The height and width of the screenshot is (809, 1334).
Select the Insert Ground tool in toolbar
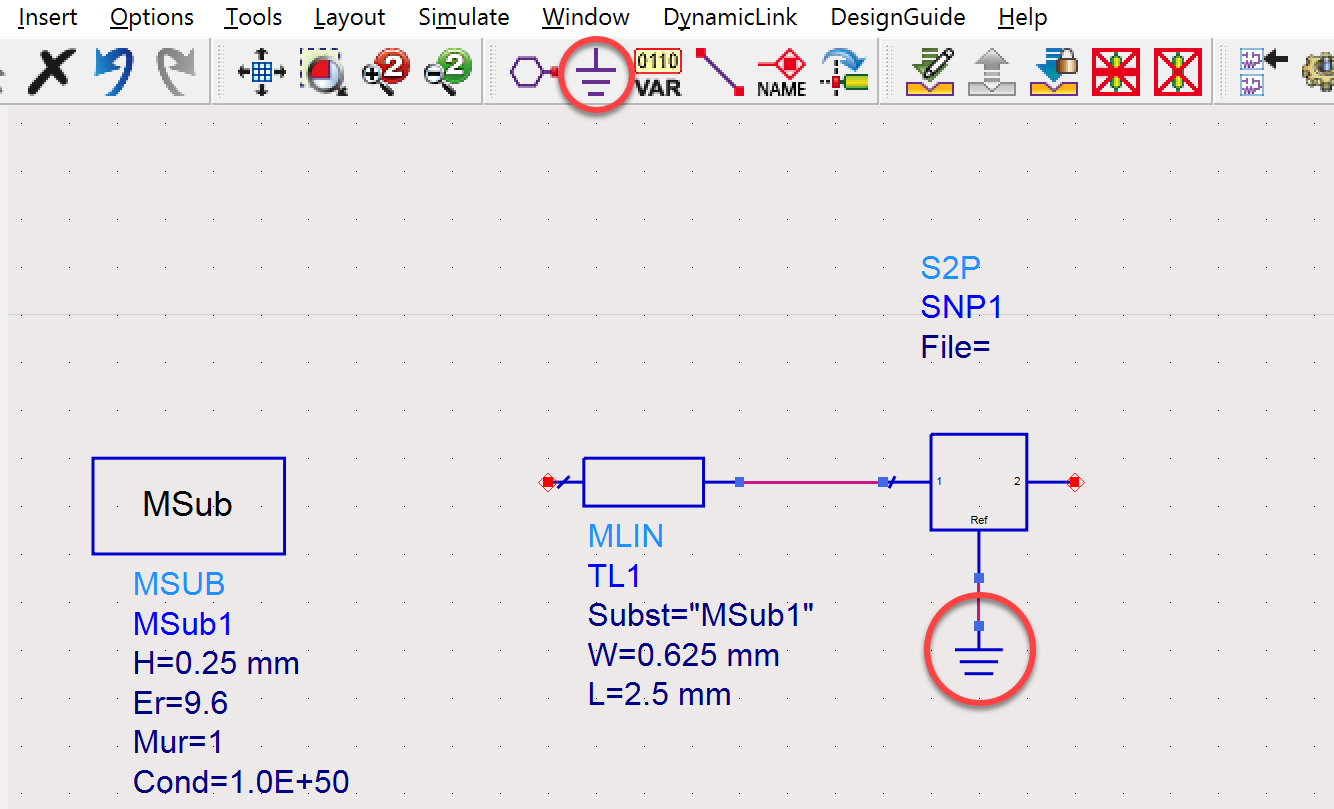[596, 72]
